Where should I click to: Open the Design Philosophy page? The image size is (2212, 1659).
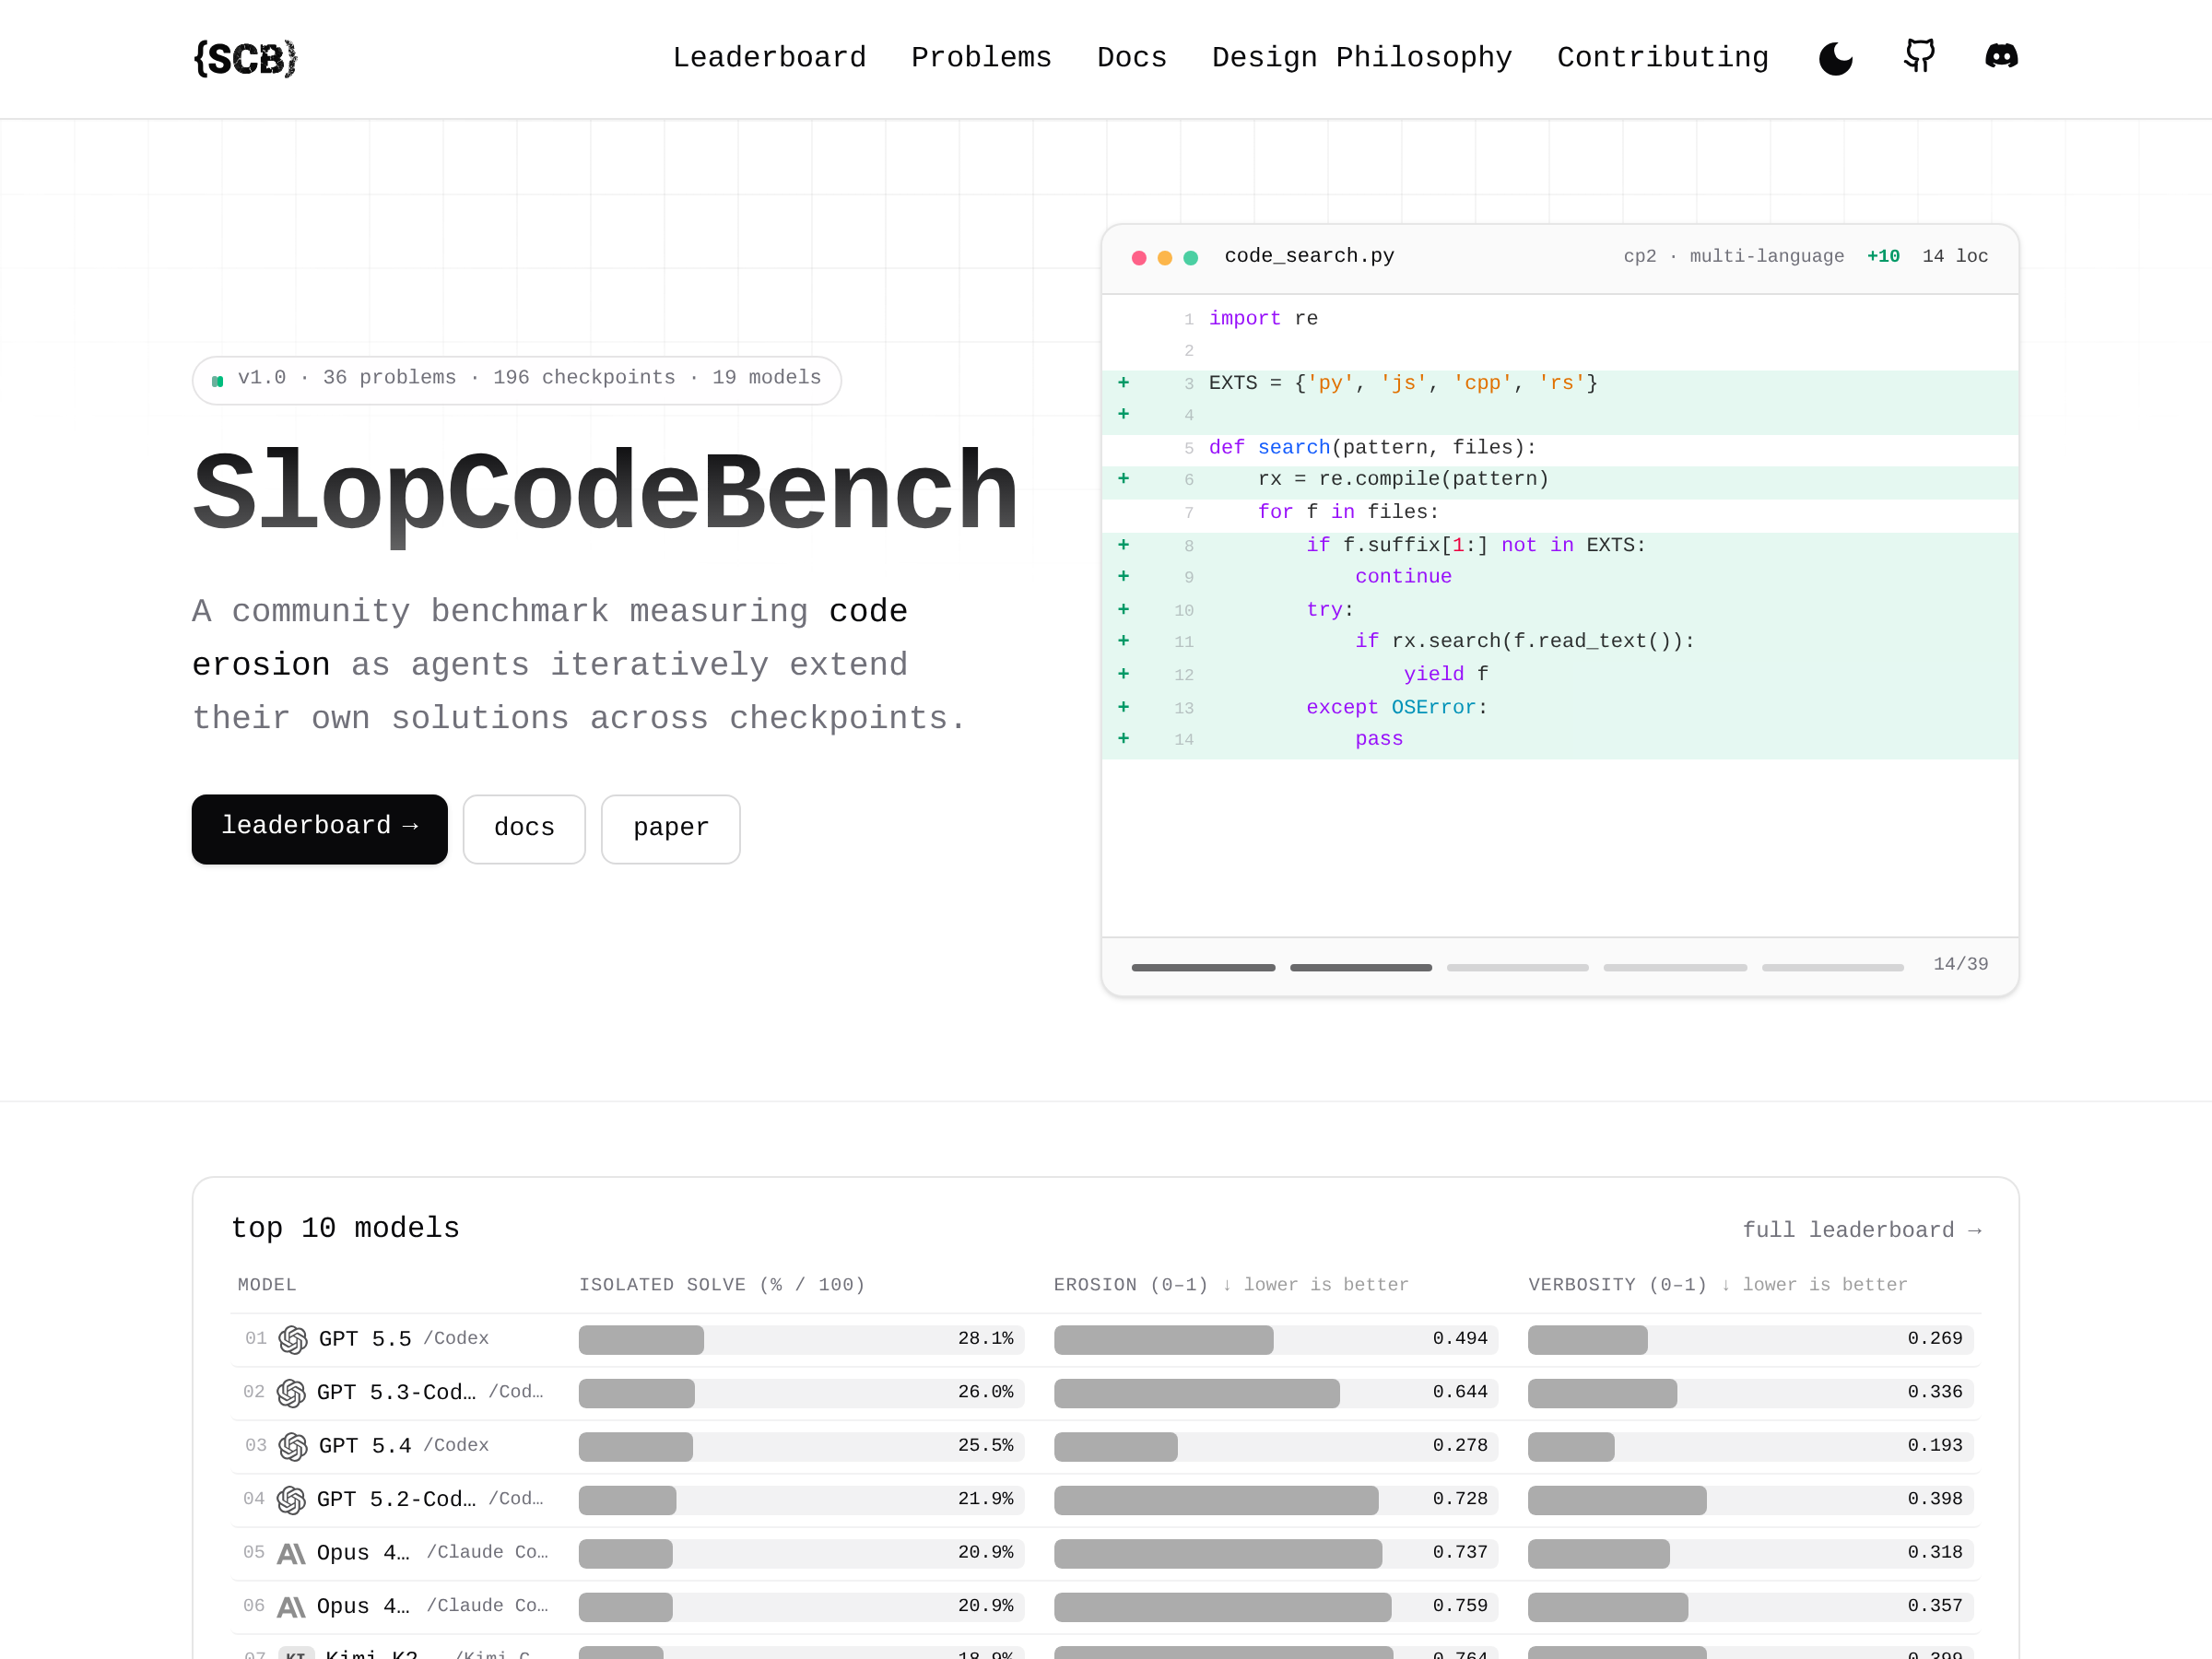coord(1361,58)
